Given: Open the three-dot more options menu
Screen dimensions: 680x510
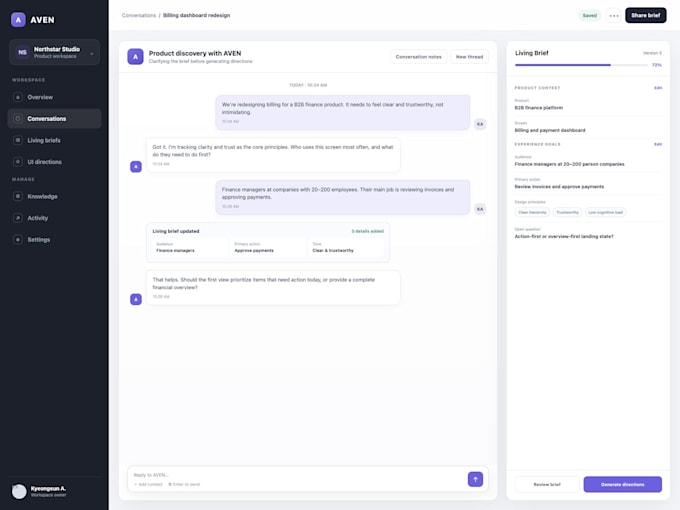Looking at the screenshot, I should [x=614, y=16].
